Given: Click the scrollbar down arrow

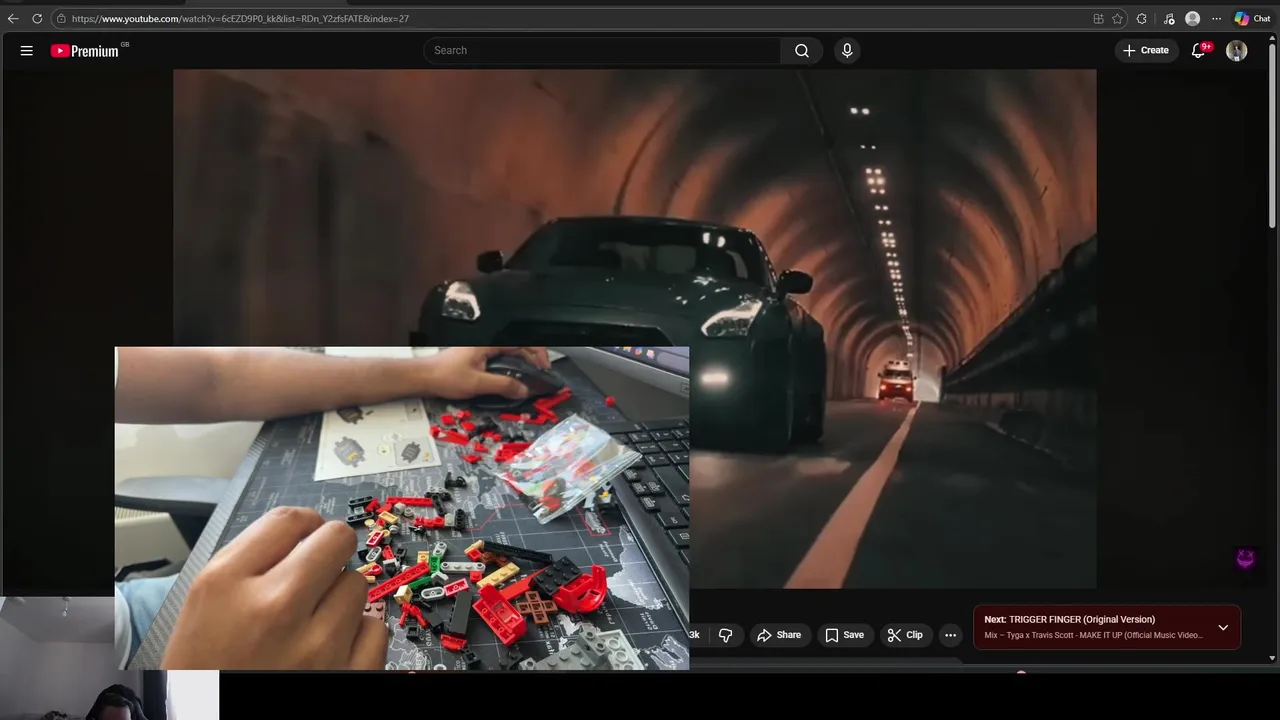Looking at the screenshot, I should 1272,658.
